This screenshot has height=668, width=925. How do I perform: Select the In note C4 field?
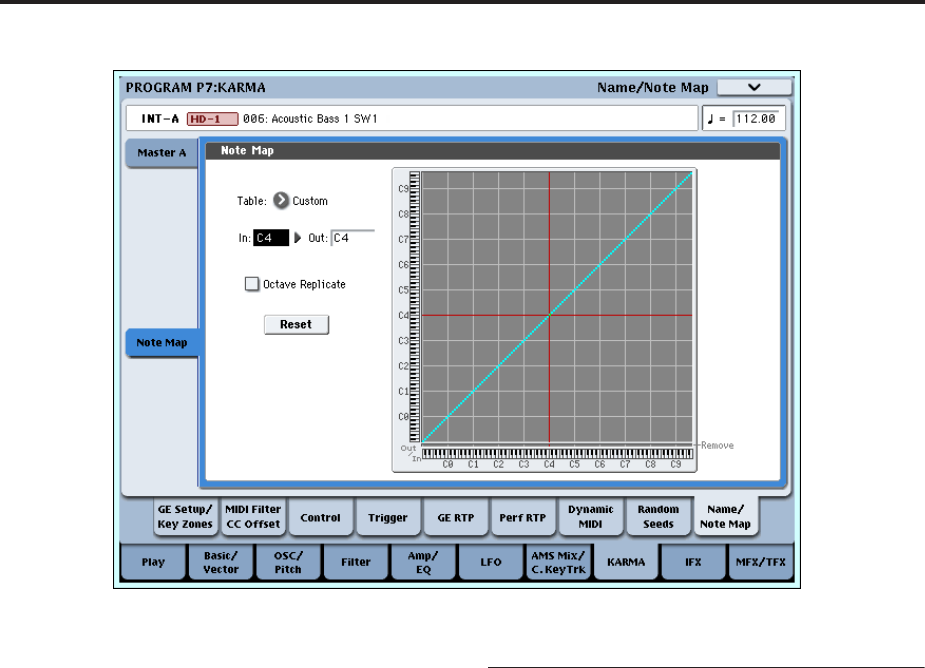coord(271,238)
